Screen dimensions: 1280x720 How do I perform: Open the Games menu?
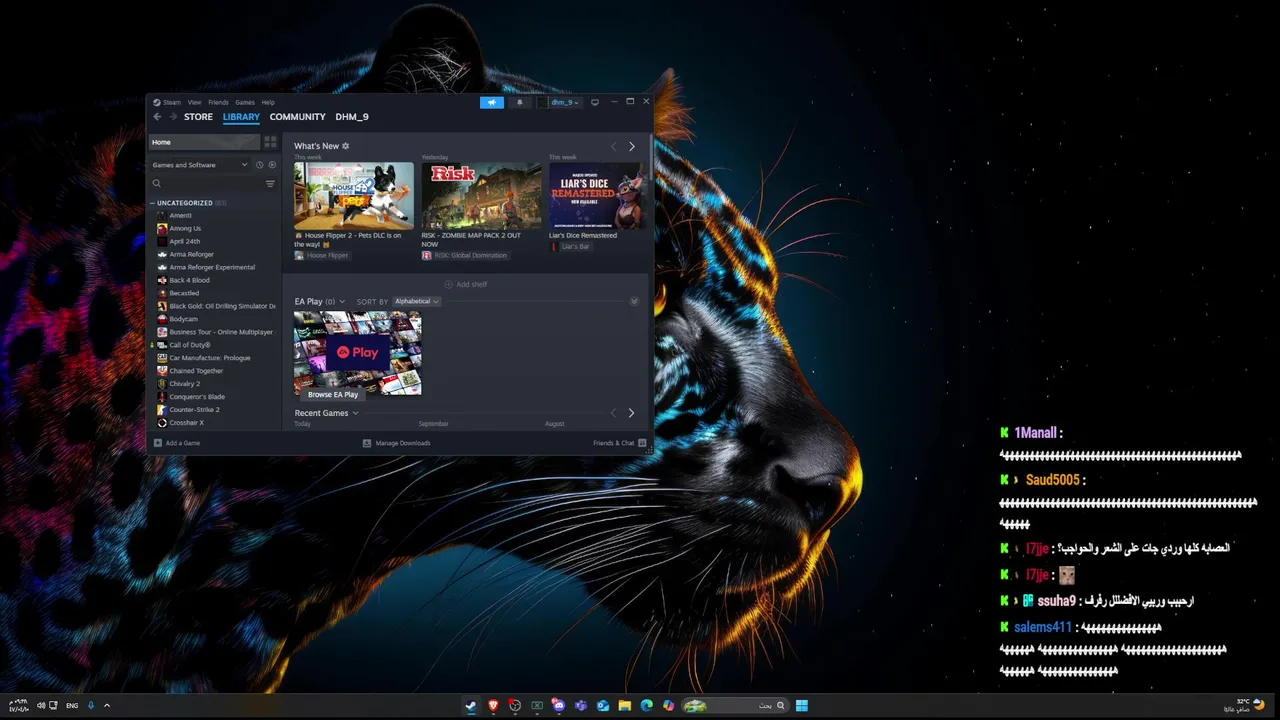click(244, 102)
